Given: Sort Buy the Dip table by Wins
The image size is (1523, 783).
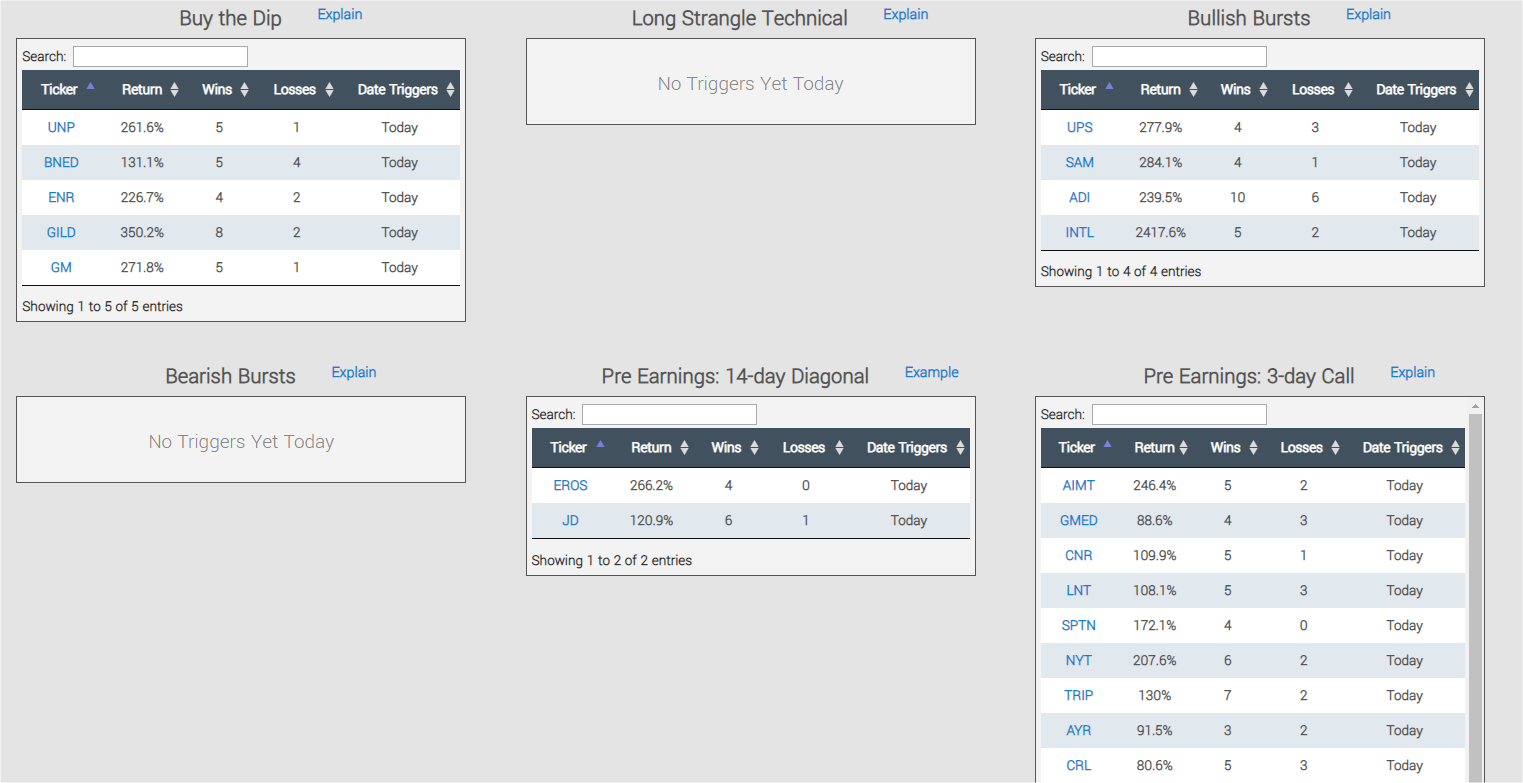Looking at the screenshot, I should [225, 90].
